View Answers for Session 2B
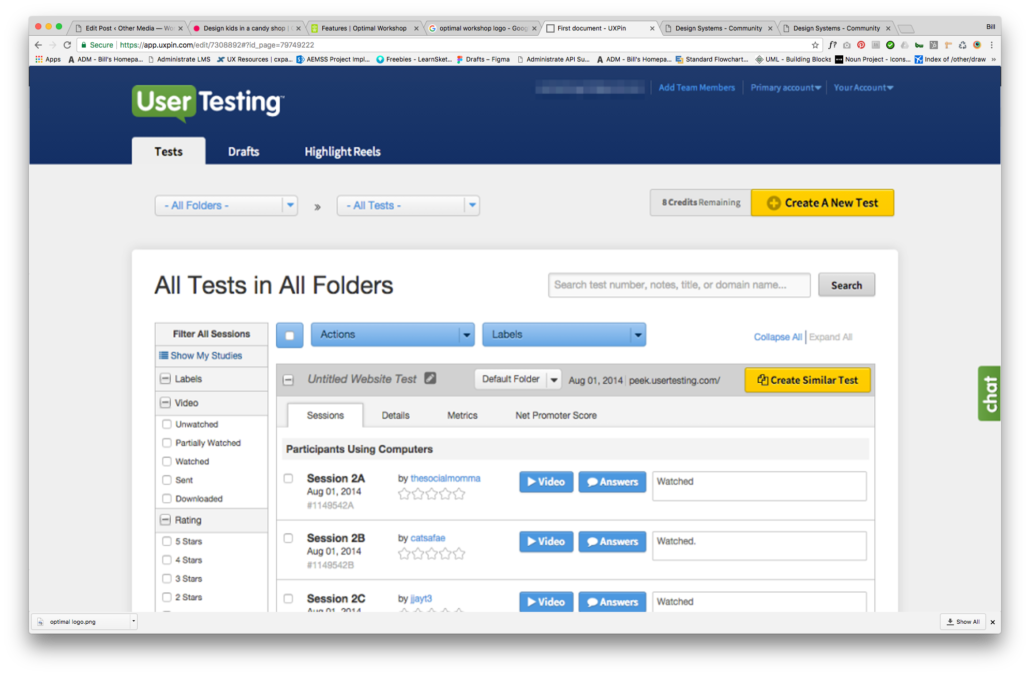The image size is (1030, 675). [x=612, y=542]
